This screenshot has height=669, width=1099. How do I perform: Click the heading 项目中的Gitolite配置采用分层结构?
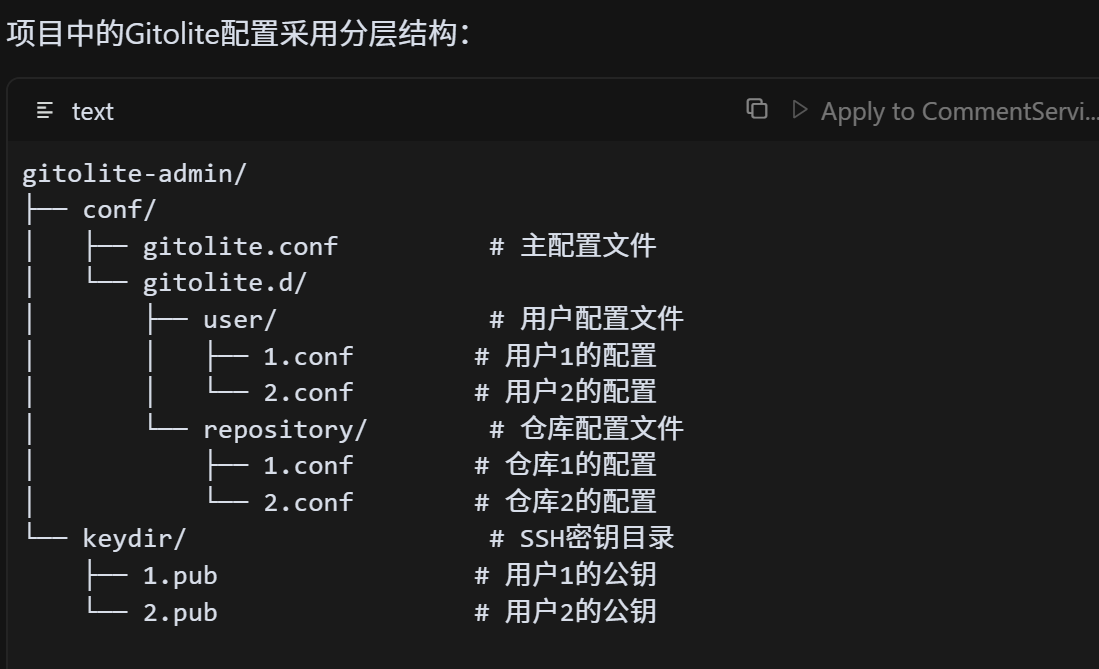[x=238, y=34]
